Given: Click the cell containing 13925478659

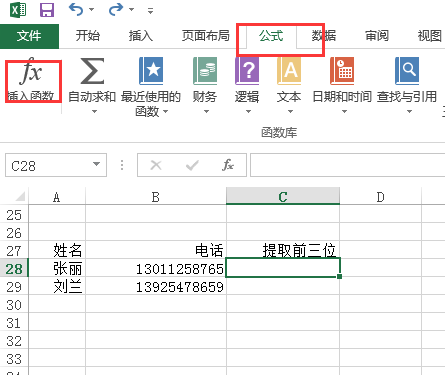Looking at the screenshot, I should click(x=156, y=286).
